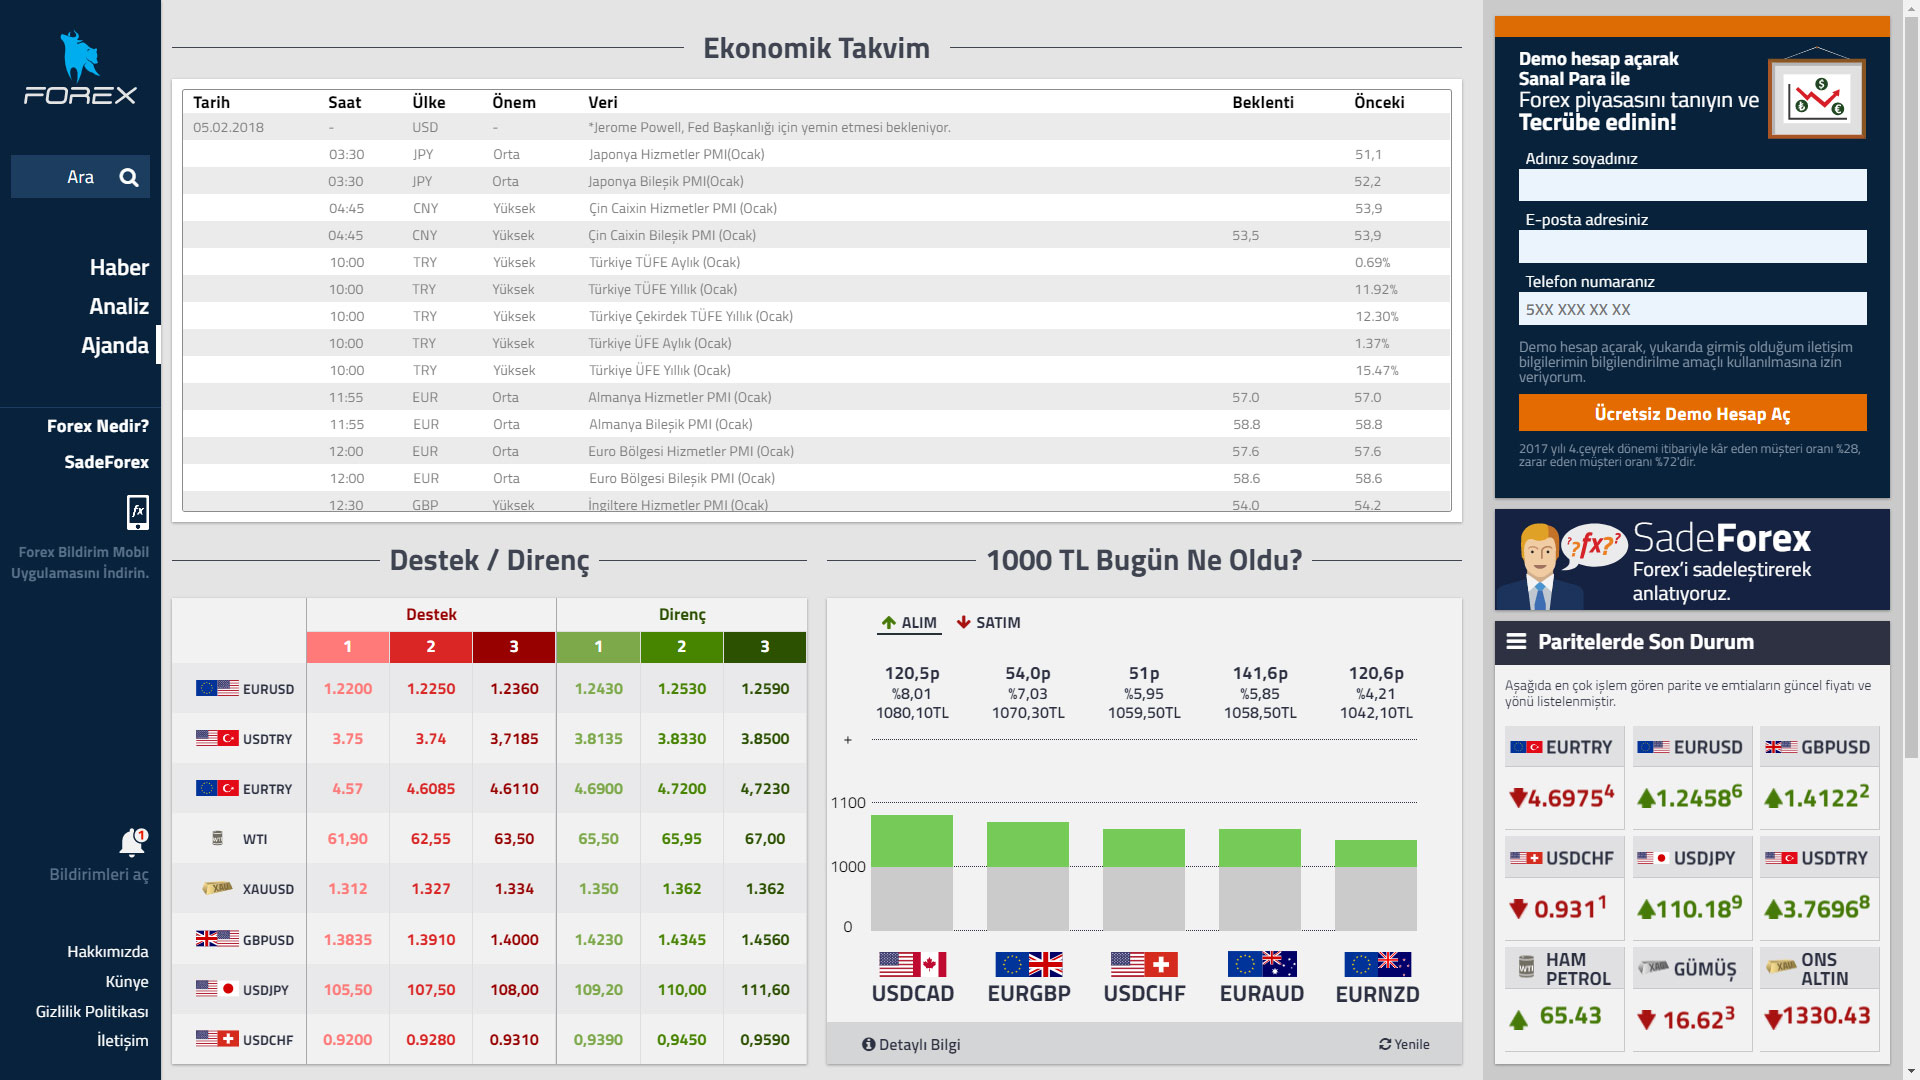This screenshot has width=1920, height=1080.
Task: Click Ücretsiz Demo Hesap Aç button
Action: tap(1692, 413)
